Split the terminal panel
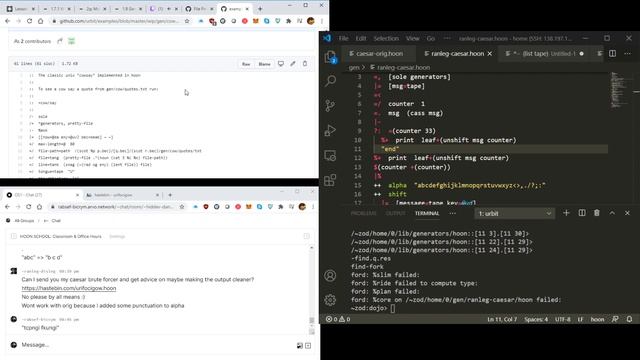The height and width of the screenshot is (360, 640). pyautogui.click(x=582, y=213)
